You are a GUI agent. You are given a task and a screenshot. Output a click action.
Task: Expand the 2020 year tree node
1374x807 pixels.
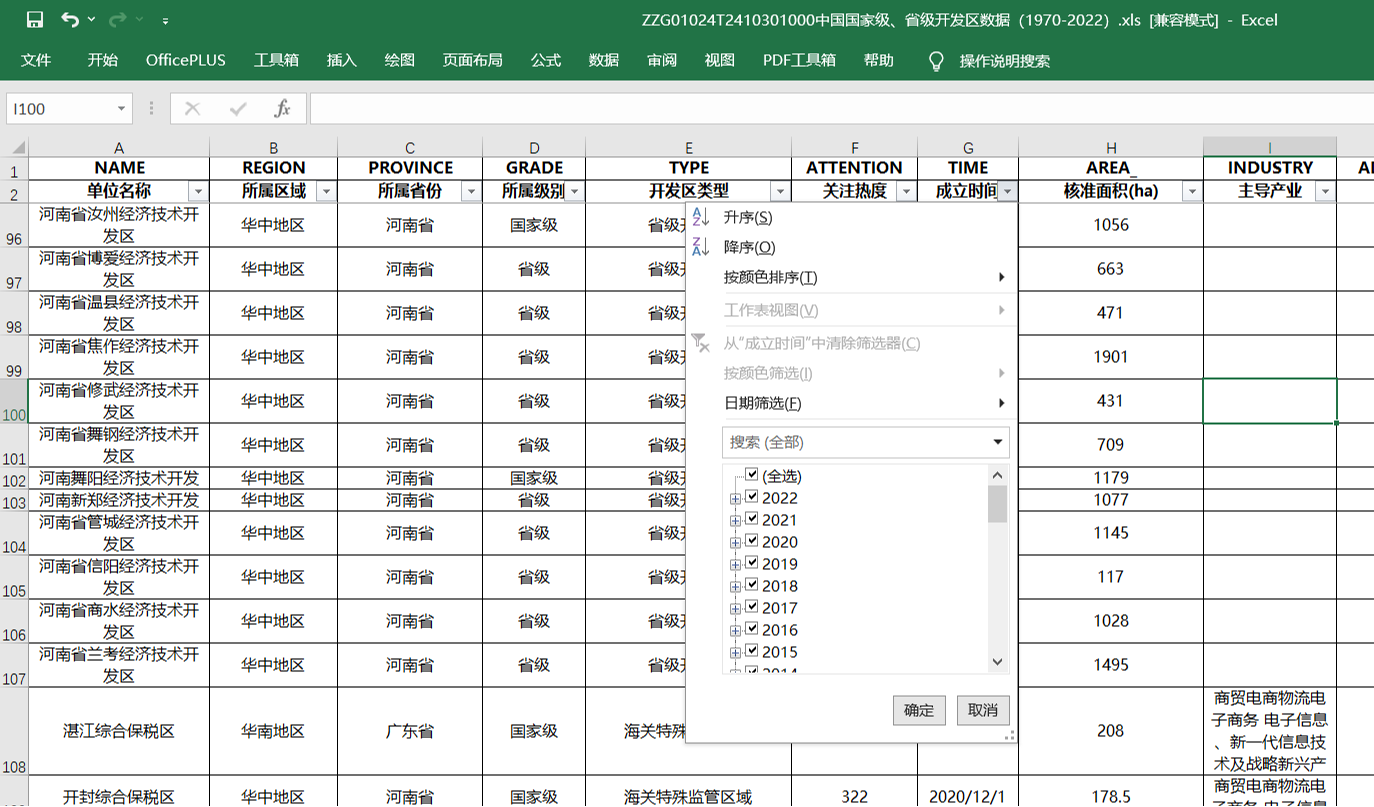tap(735, 542)
